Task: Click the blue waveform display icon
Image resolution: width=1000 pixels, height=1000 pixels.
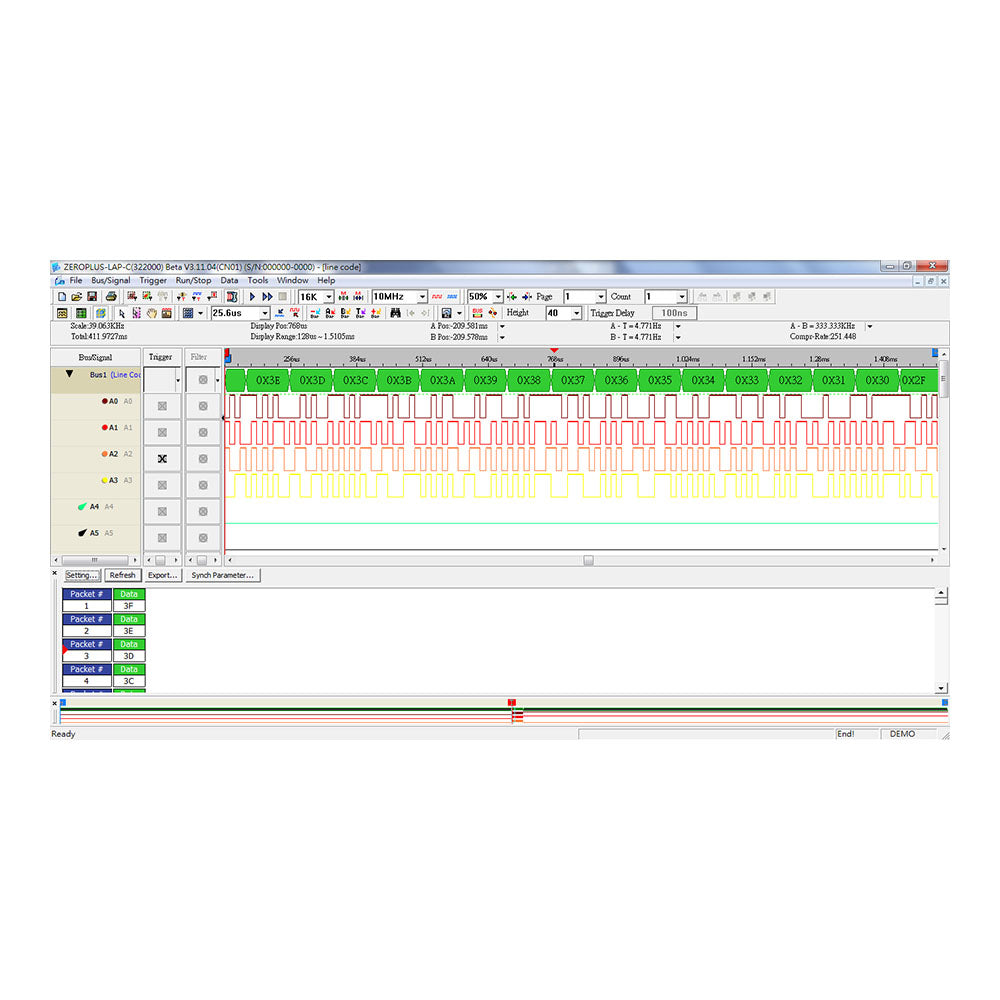Action: (x=452, y=297)
